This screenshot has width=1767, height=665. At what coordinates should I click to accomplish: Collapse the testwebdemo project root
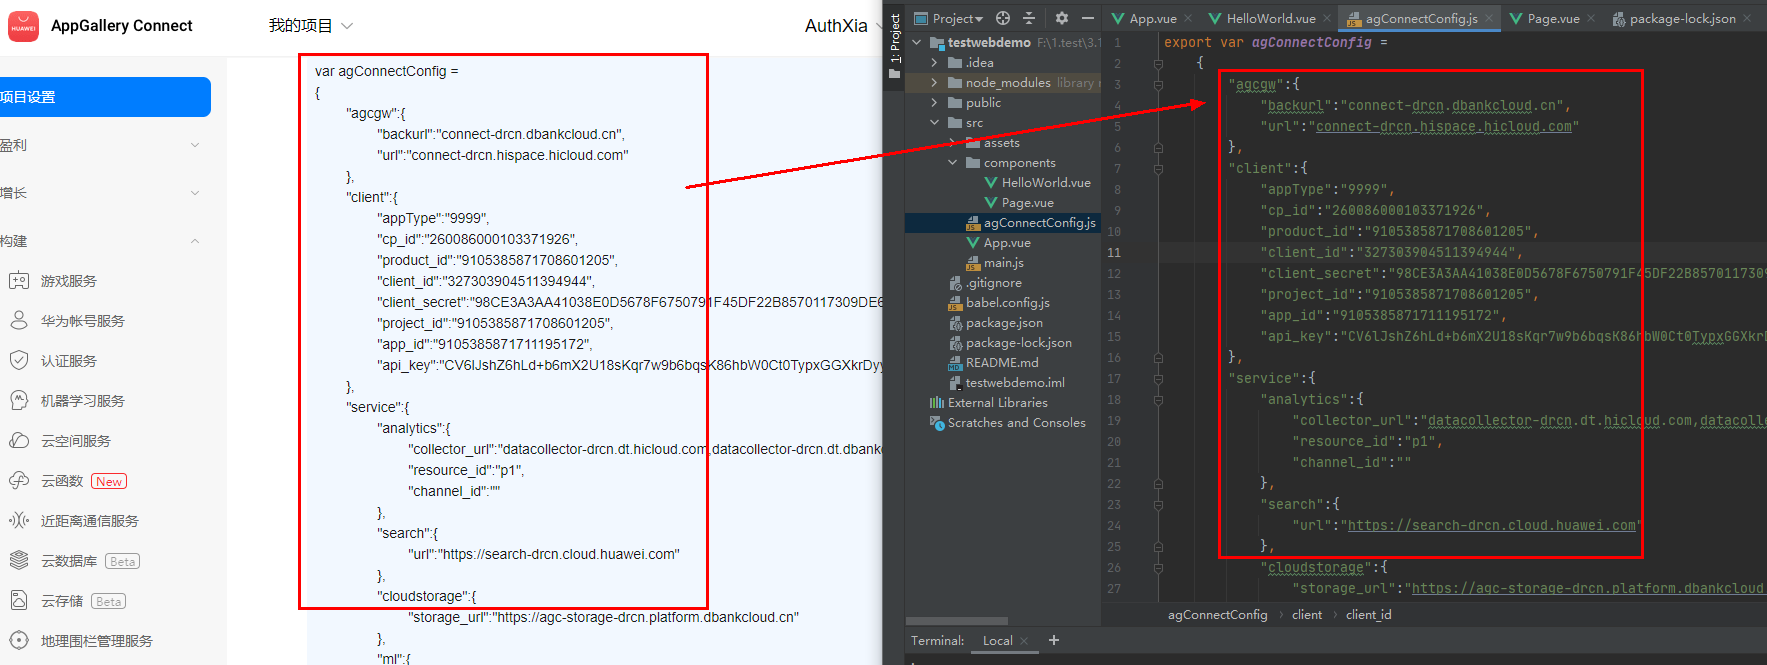pos(916,43)
